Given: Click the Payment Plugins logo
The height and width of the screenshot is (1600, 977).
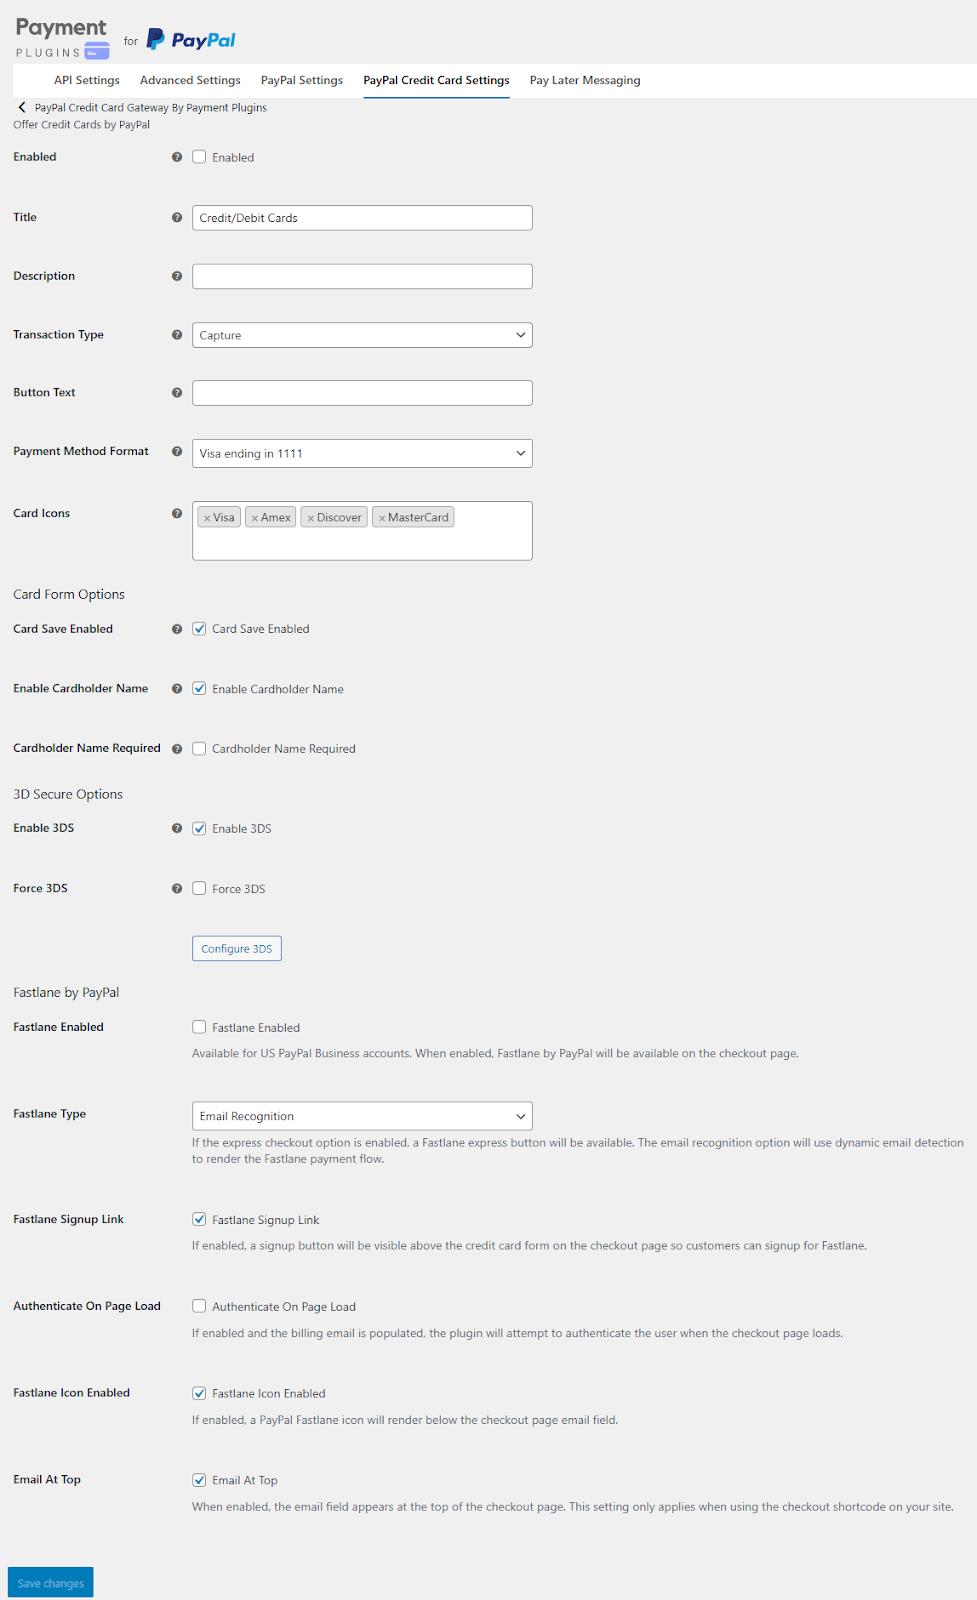Looking at the screenshot, I should click(62, 39).
